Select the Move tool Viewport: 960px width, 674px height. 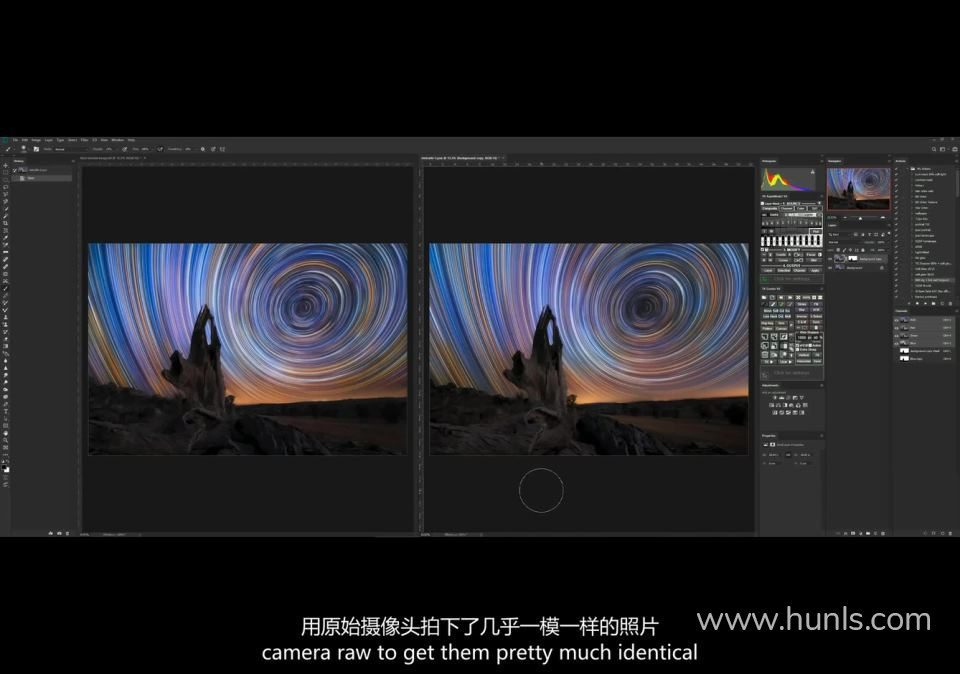tap(6, 165)
